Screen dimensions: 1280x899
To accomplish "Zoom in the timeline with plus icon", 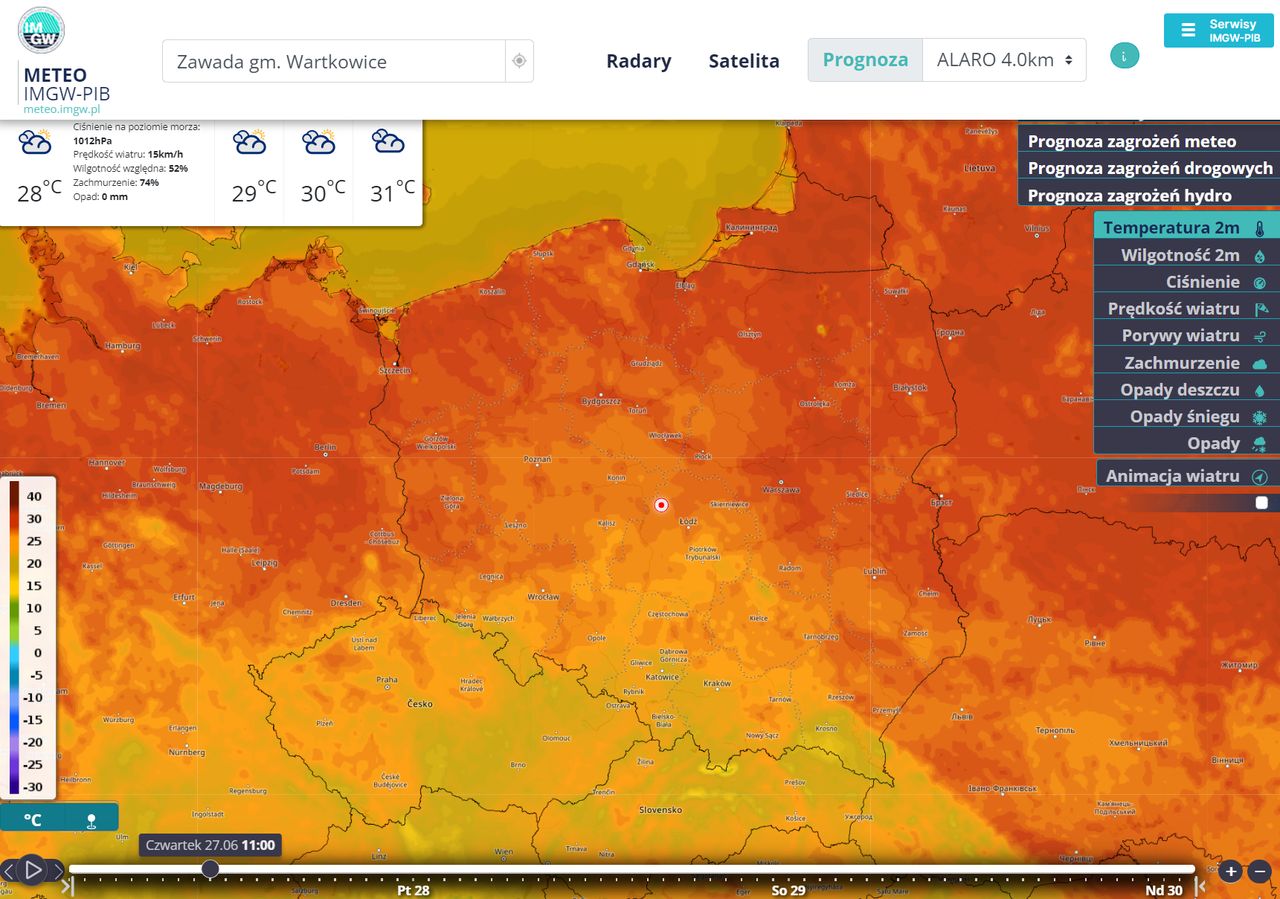I will tap(1231, 871).
